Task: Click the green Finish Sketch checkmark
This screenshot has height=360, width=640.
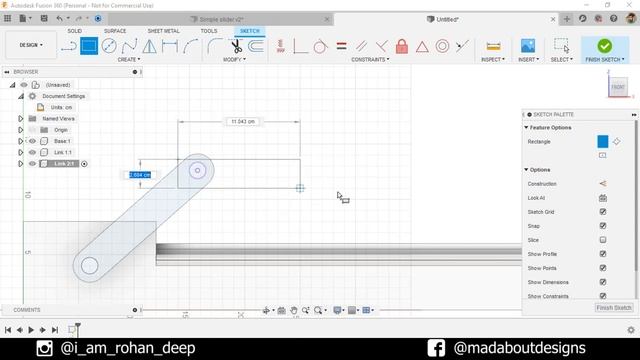Action: 604,46
